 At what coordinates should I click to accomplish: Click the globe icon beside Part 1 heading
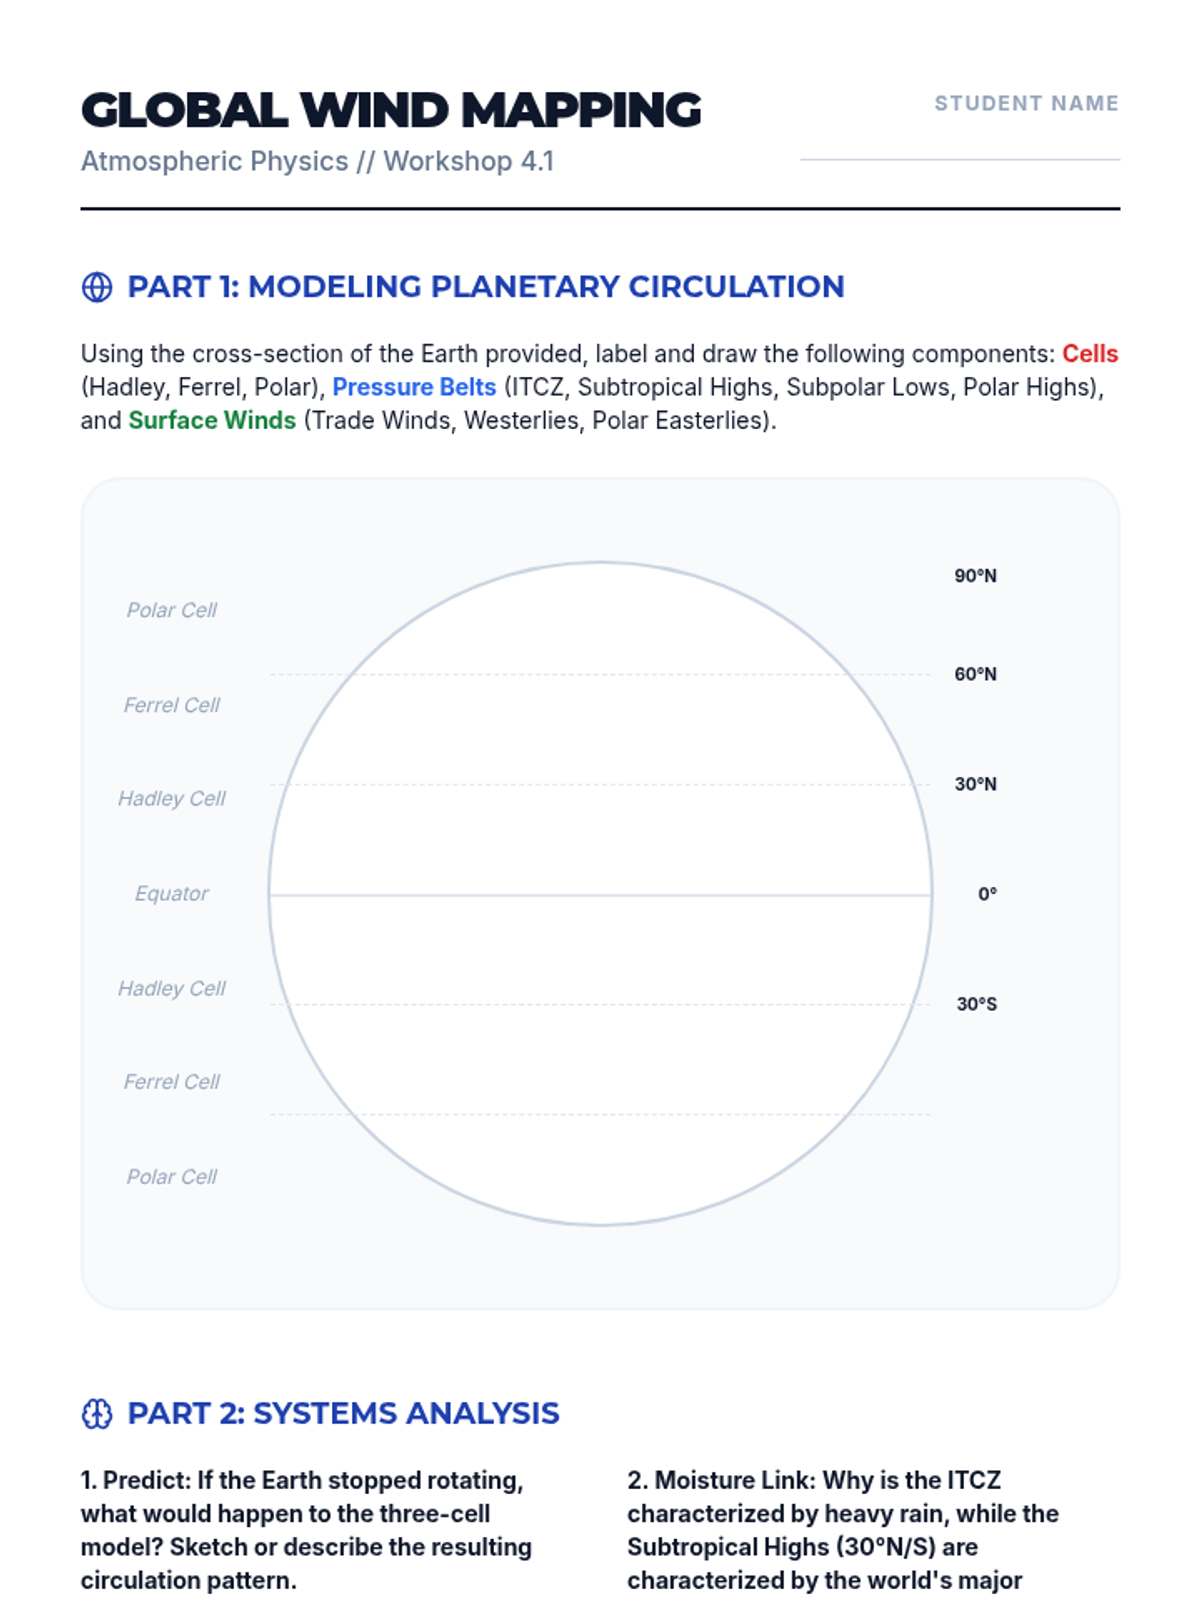97,287
